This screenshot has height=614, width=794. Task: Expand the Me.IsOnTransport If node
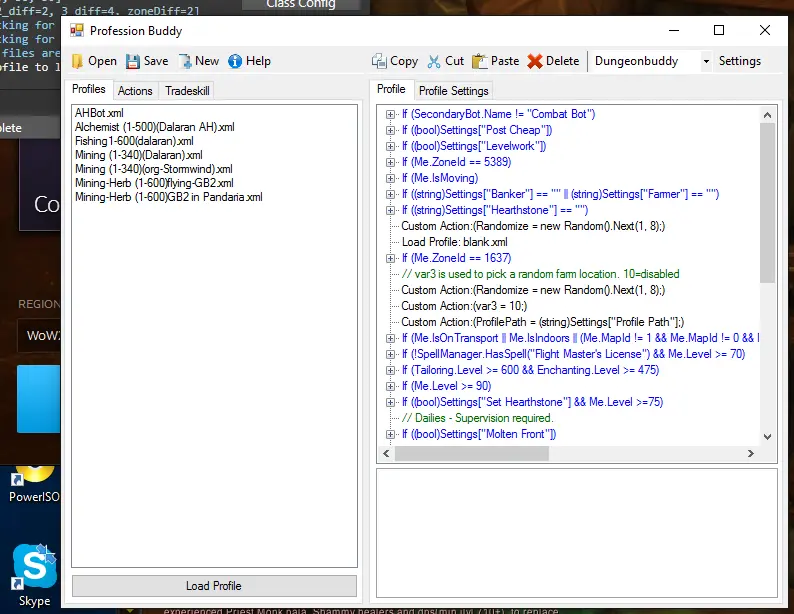pyautogui.click(x=390, y=338)
